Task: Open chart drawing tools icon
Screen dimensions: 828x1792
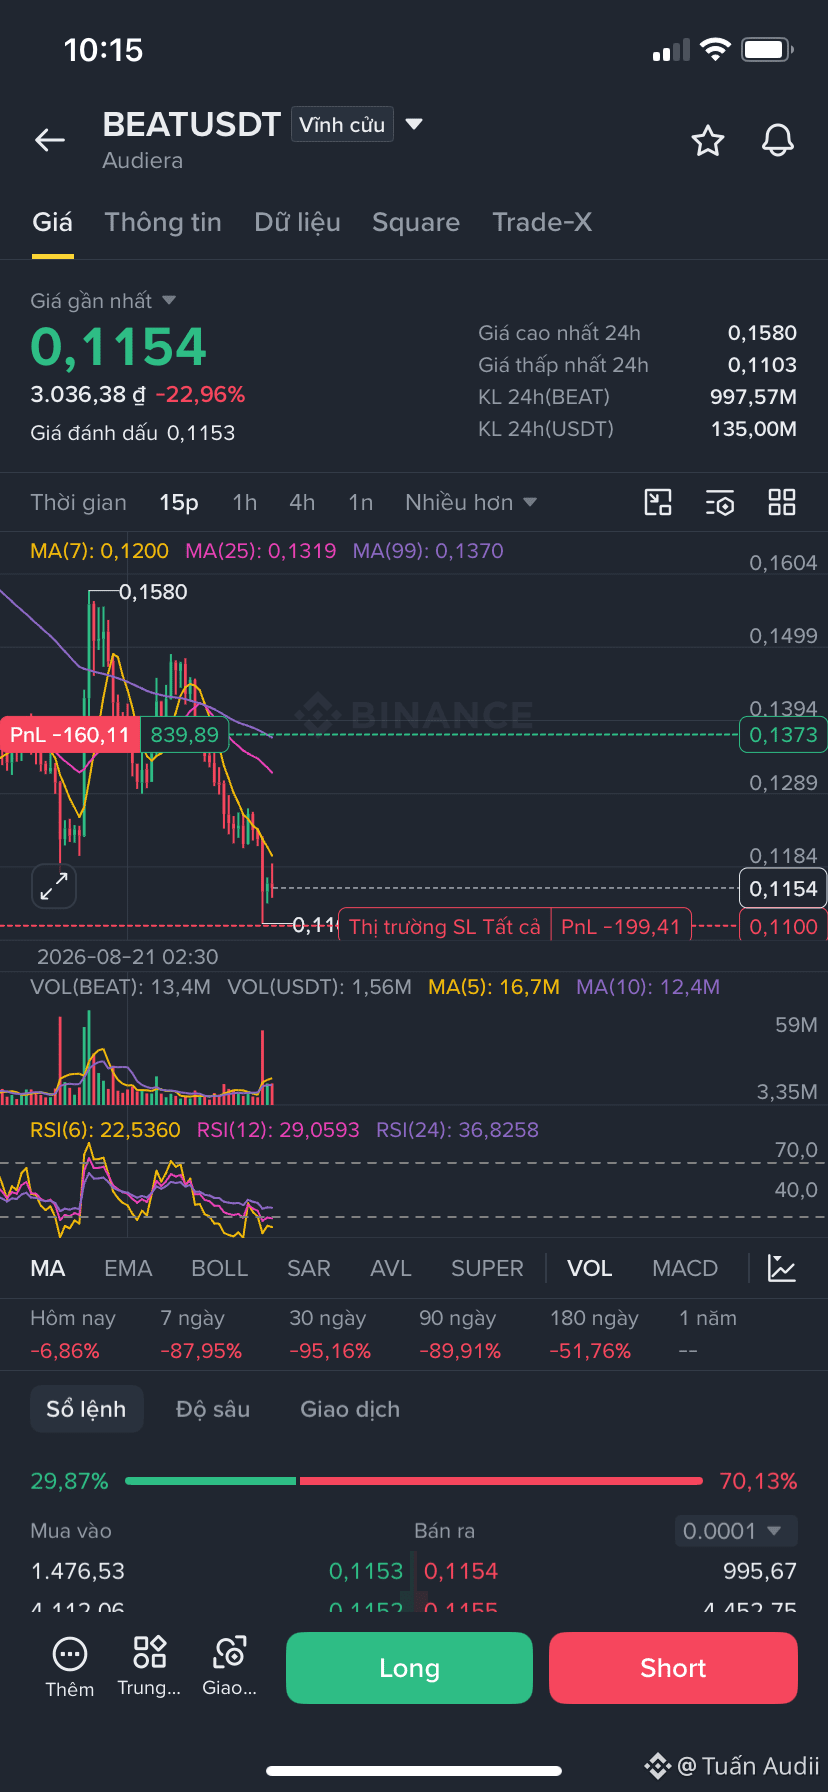Action: pos(658,502)
